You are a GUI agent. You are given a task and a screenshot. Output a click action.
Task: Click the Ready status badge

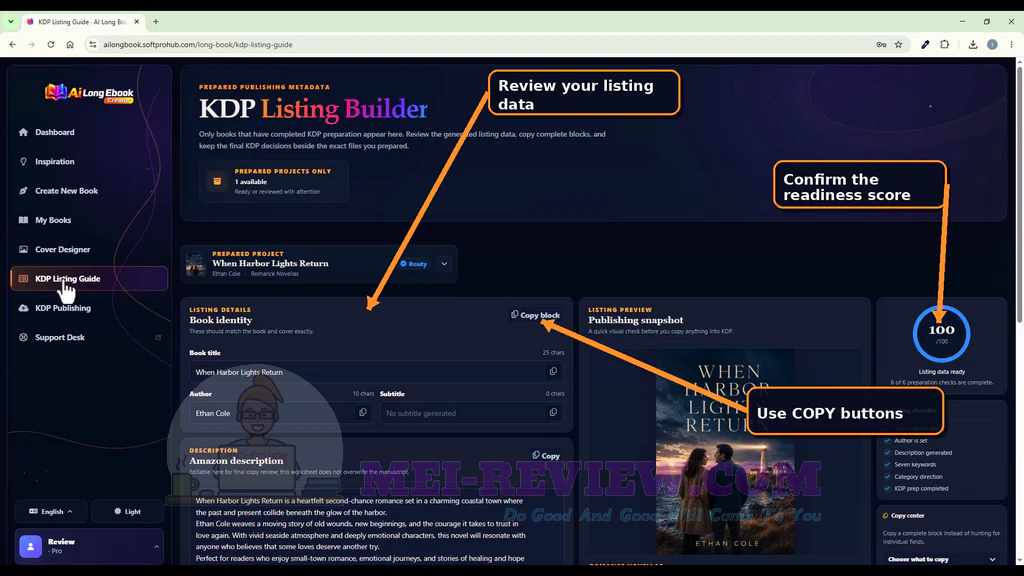coord(414,264)
